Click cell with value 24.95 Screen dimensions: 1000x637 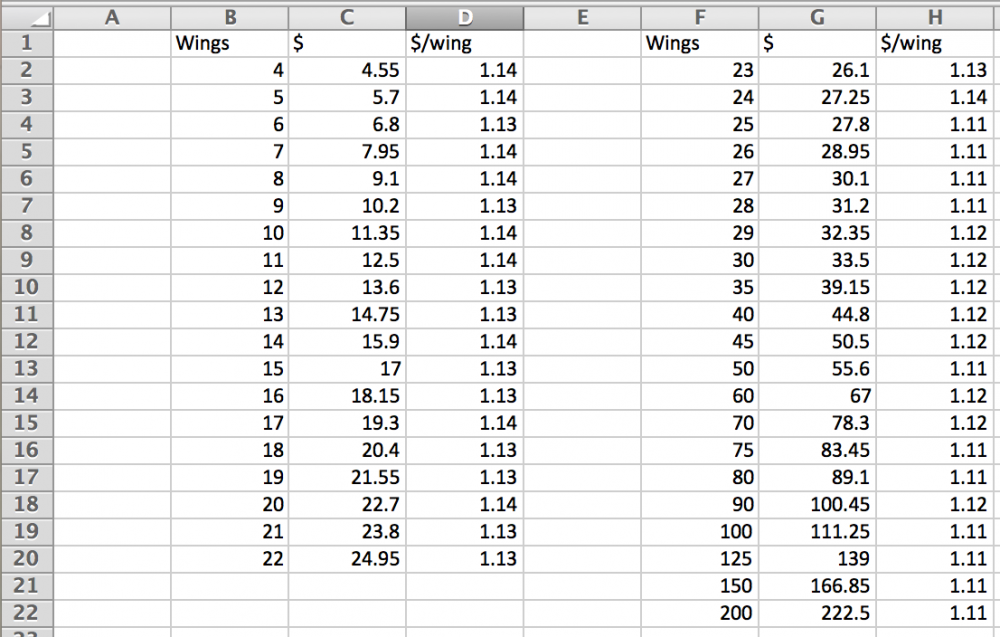pos(347,559)
